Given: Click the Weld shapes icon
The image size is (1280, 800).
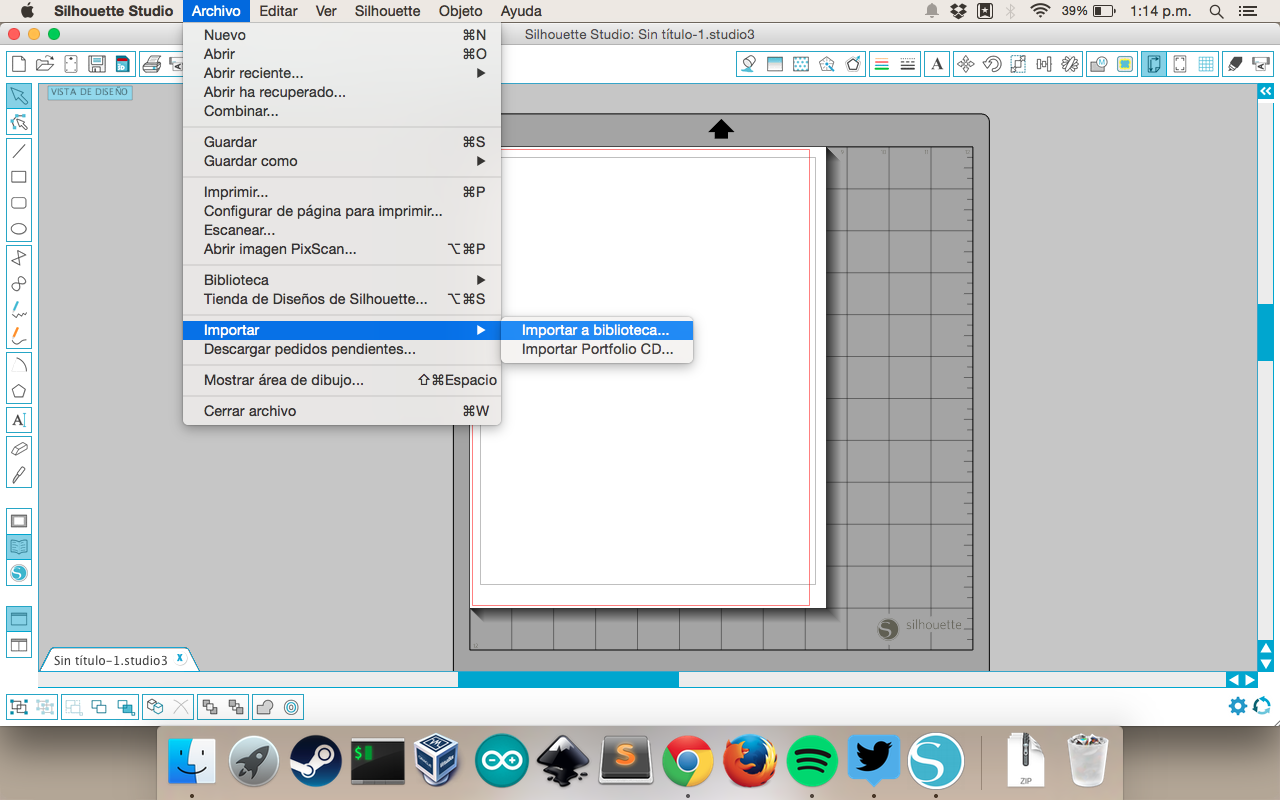Looking at the screenshot, I should 265,707.
